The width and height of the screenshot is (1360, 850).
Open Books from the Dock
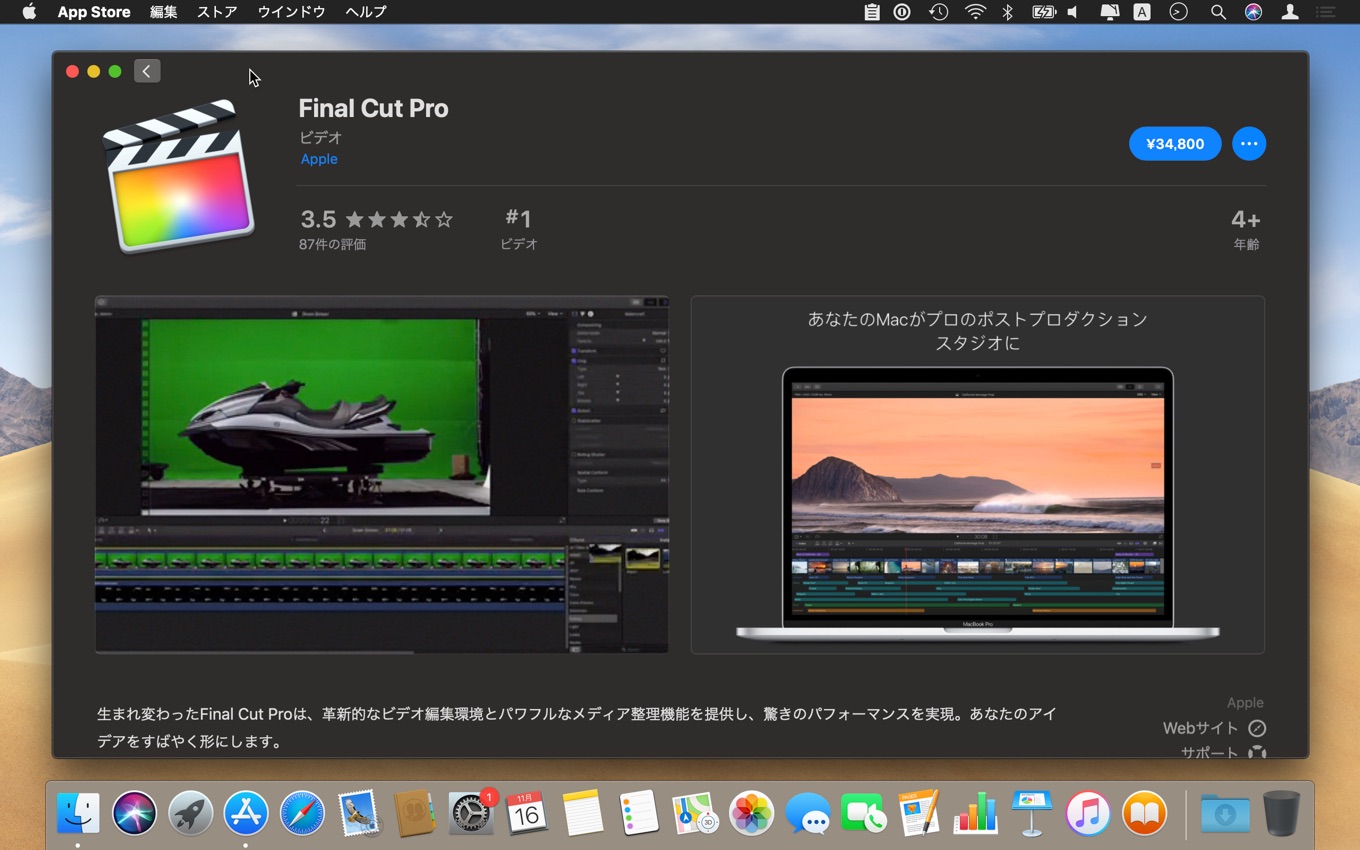coord(1144,813)
